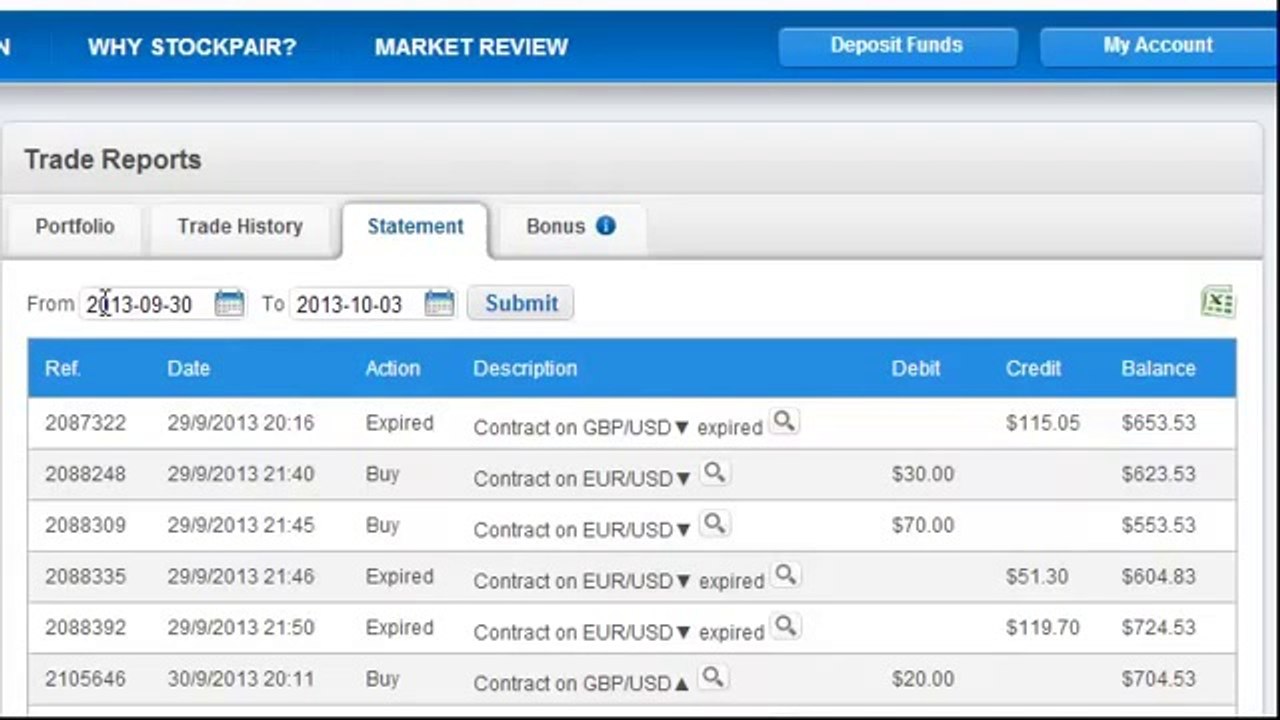Click the Description column header

pos(525,368)
